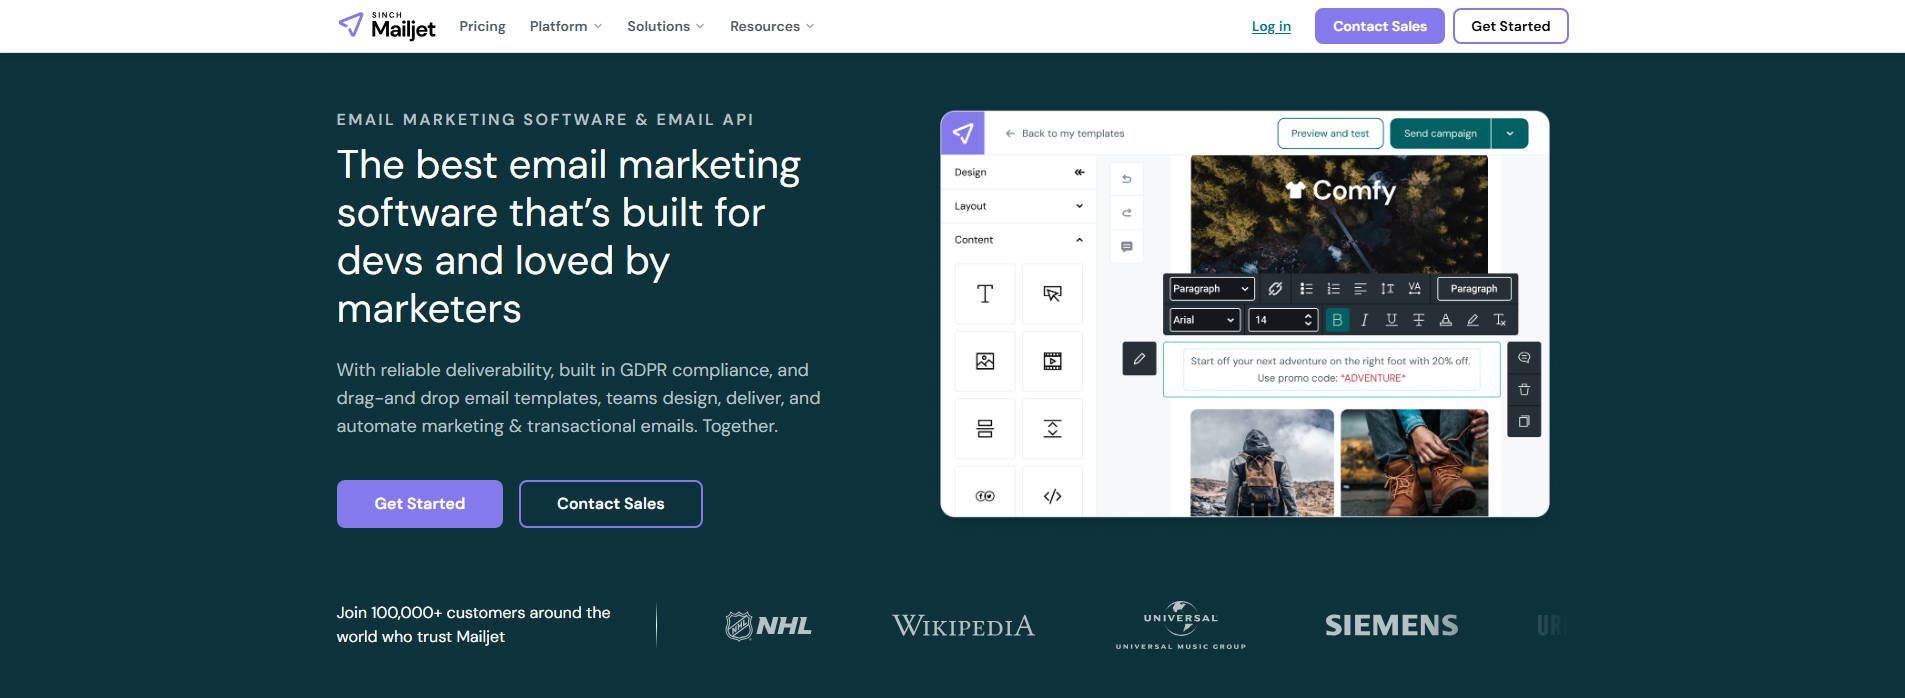Image resolution: width=1905 pixels, height=698 pixels.
Task: Click the Comfy header image
Action: (1339, 214)
